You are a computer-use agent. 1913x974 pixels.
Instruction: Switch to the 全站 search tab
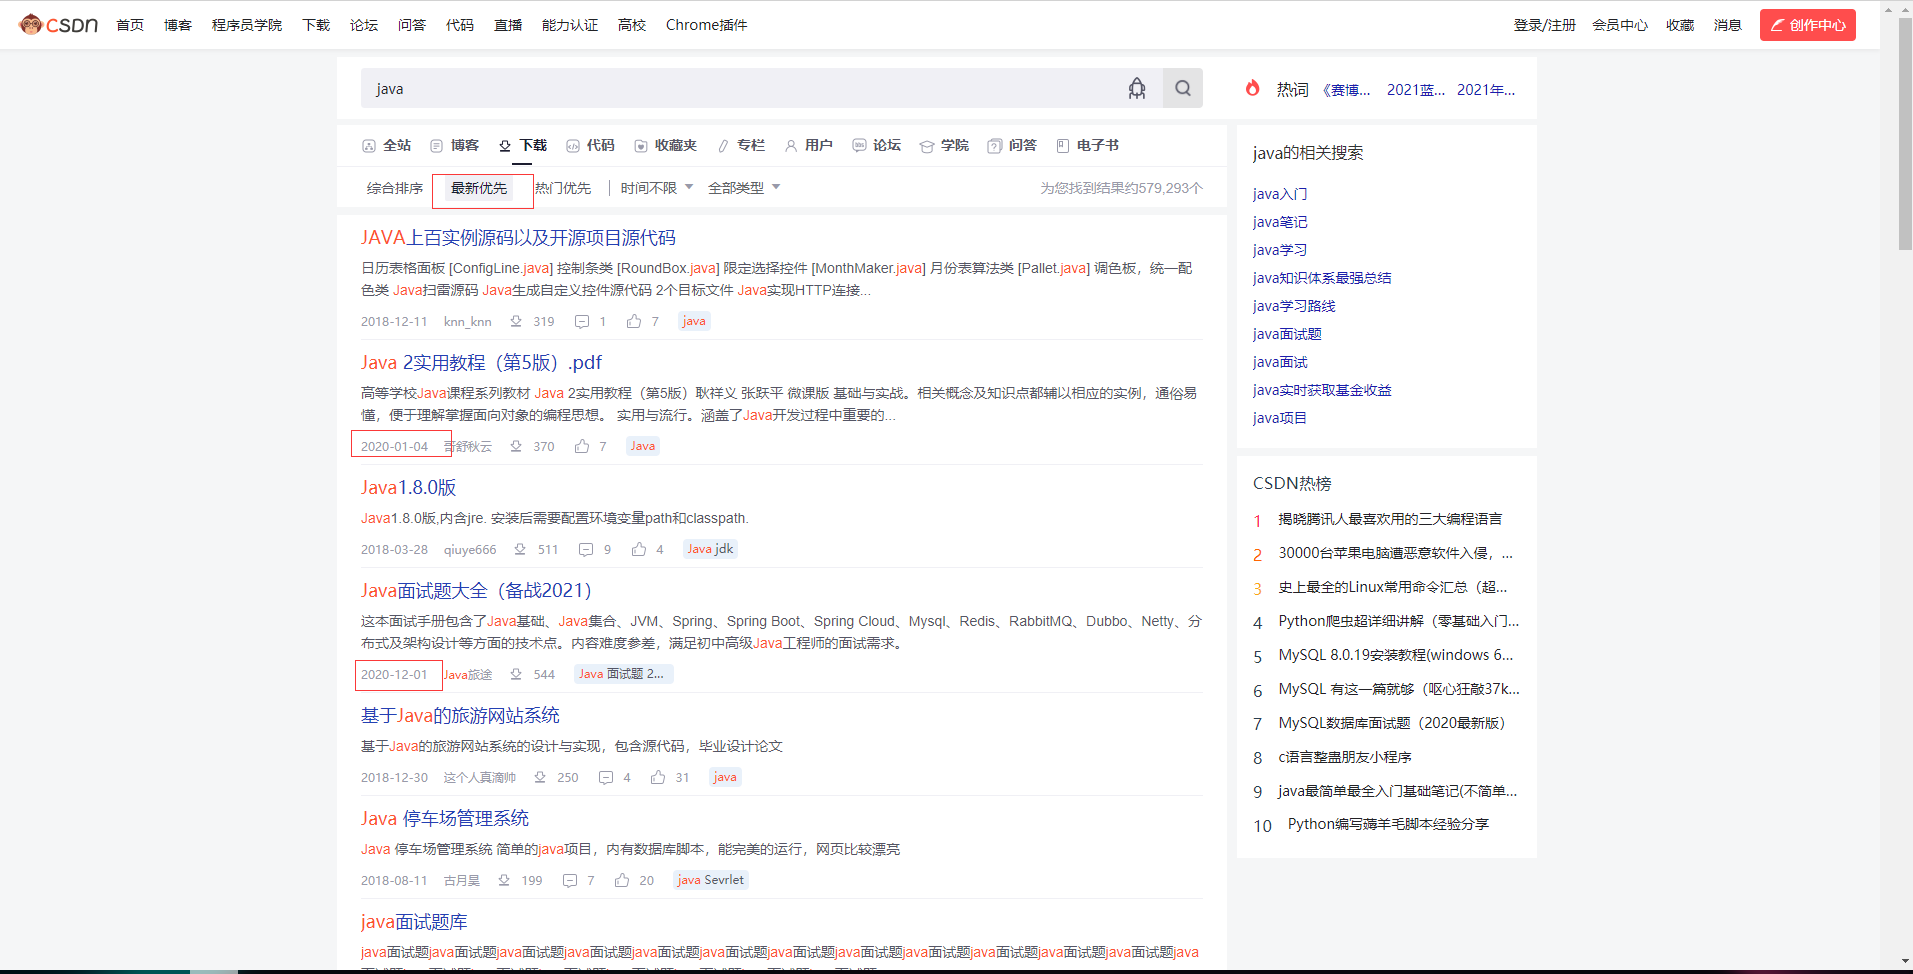point(387,145)
